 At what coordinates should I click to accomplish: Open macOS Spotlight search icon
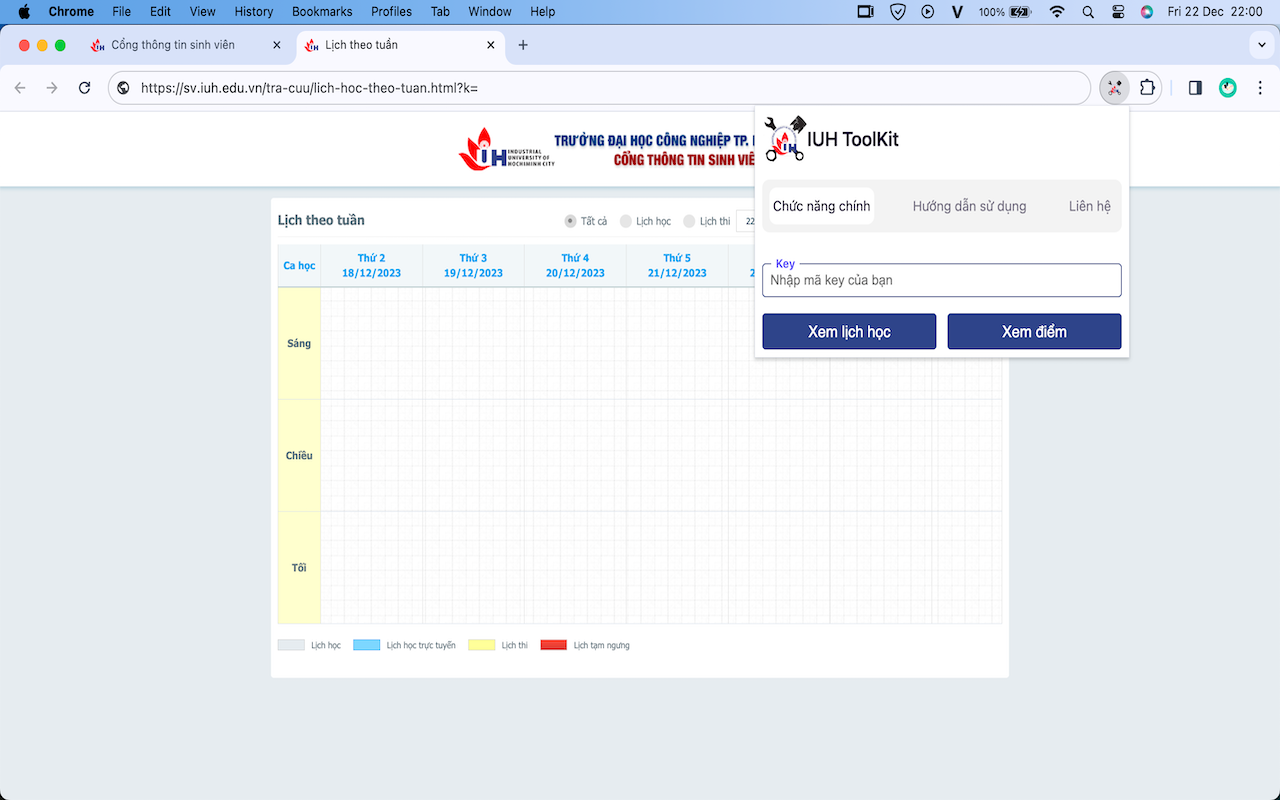coord(1088,12)
